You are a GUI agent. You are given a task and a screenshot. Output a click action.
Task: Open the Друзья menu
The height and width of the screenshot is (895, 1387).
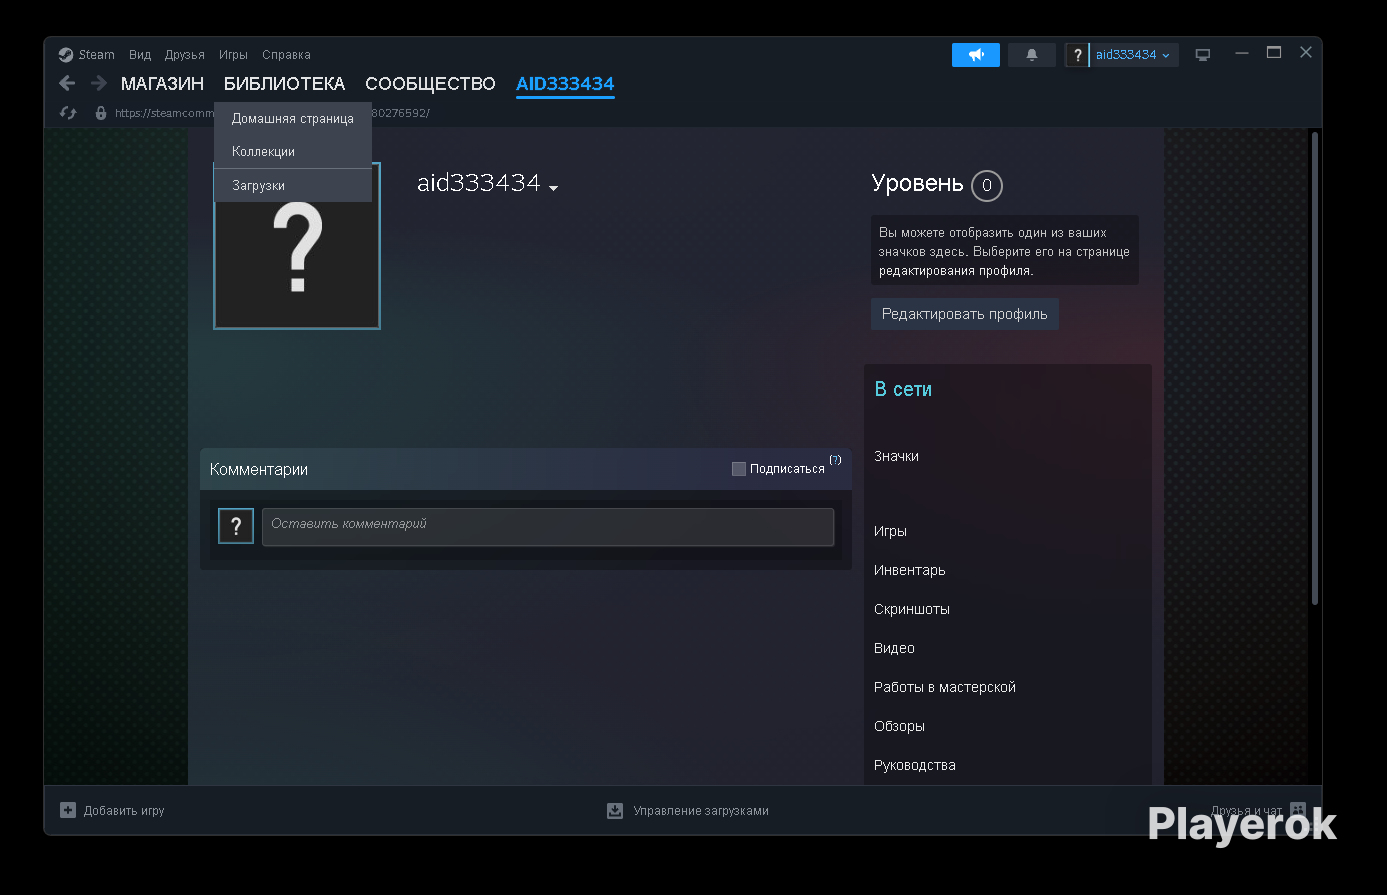pos(185,55)
